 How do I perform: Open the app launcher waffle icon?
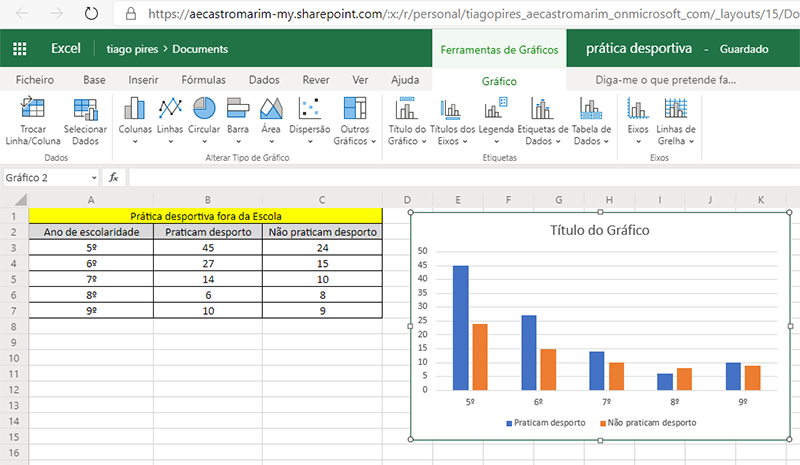tap(19, 49)
